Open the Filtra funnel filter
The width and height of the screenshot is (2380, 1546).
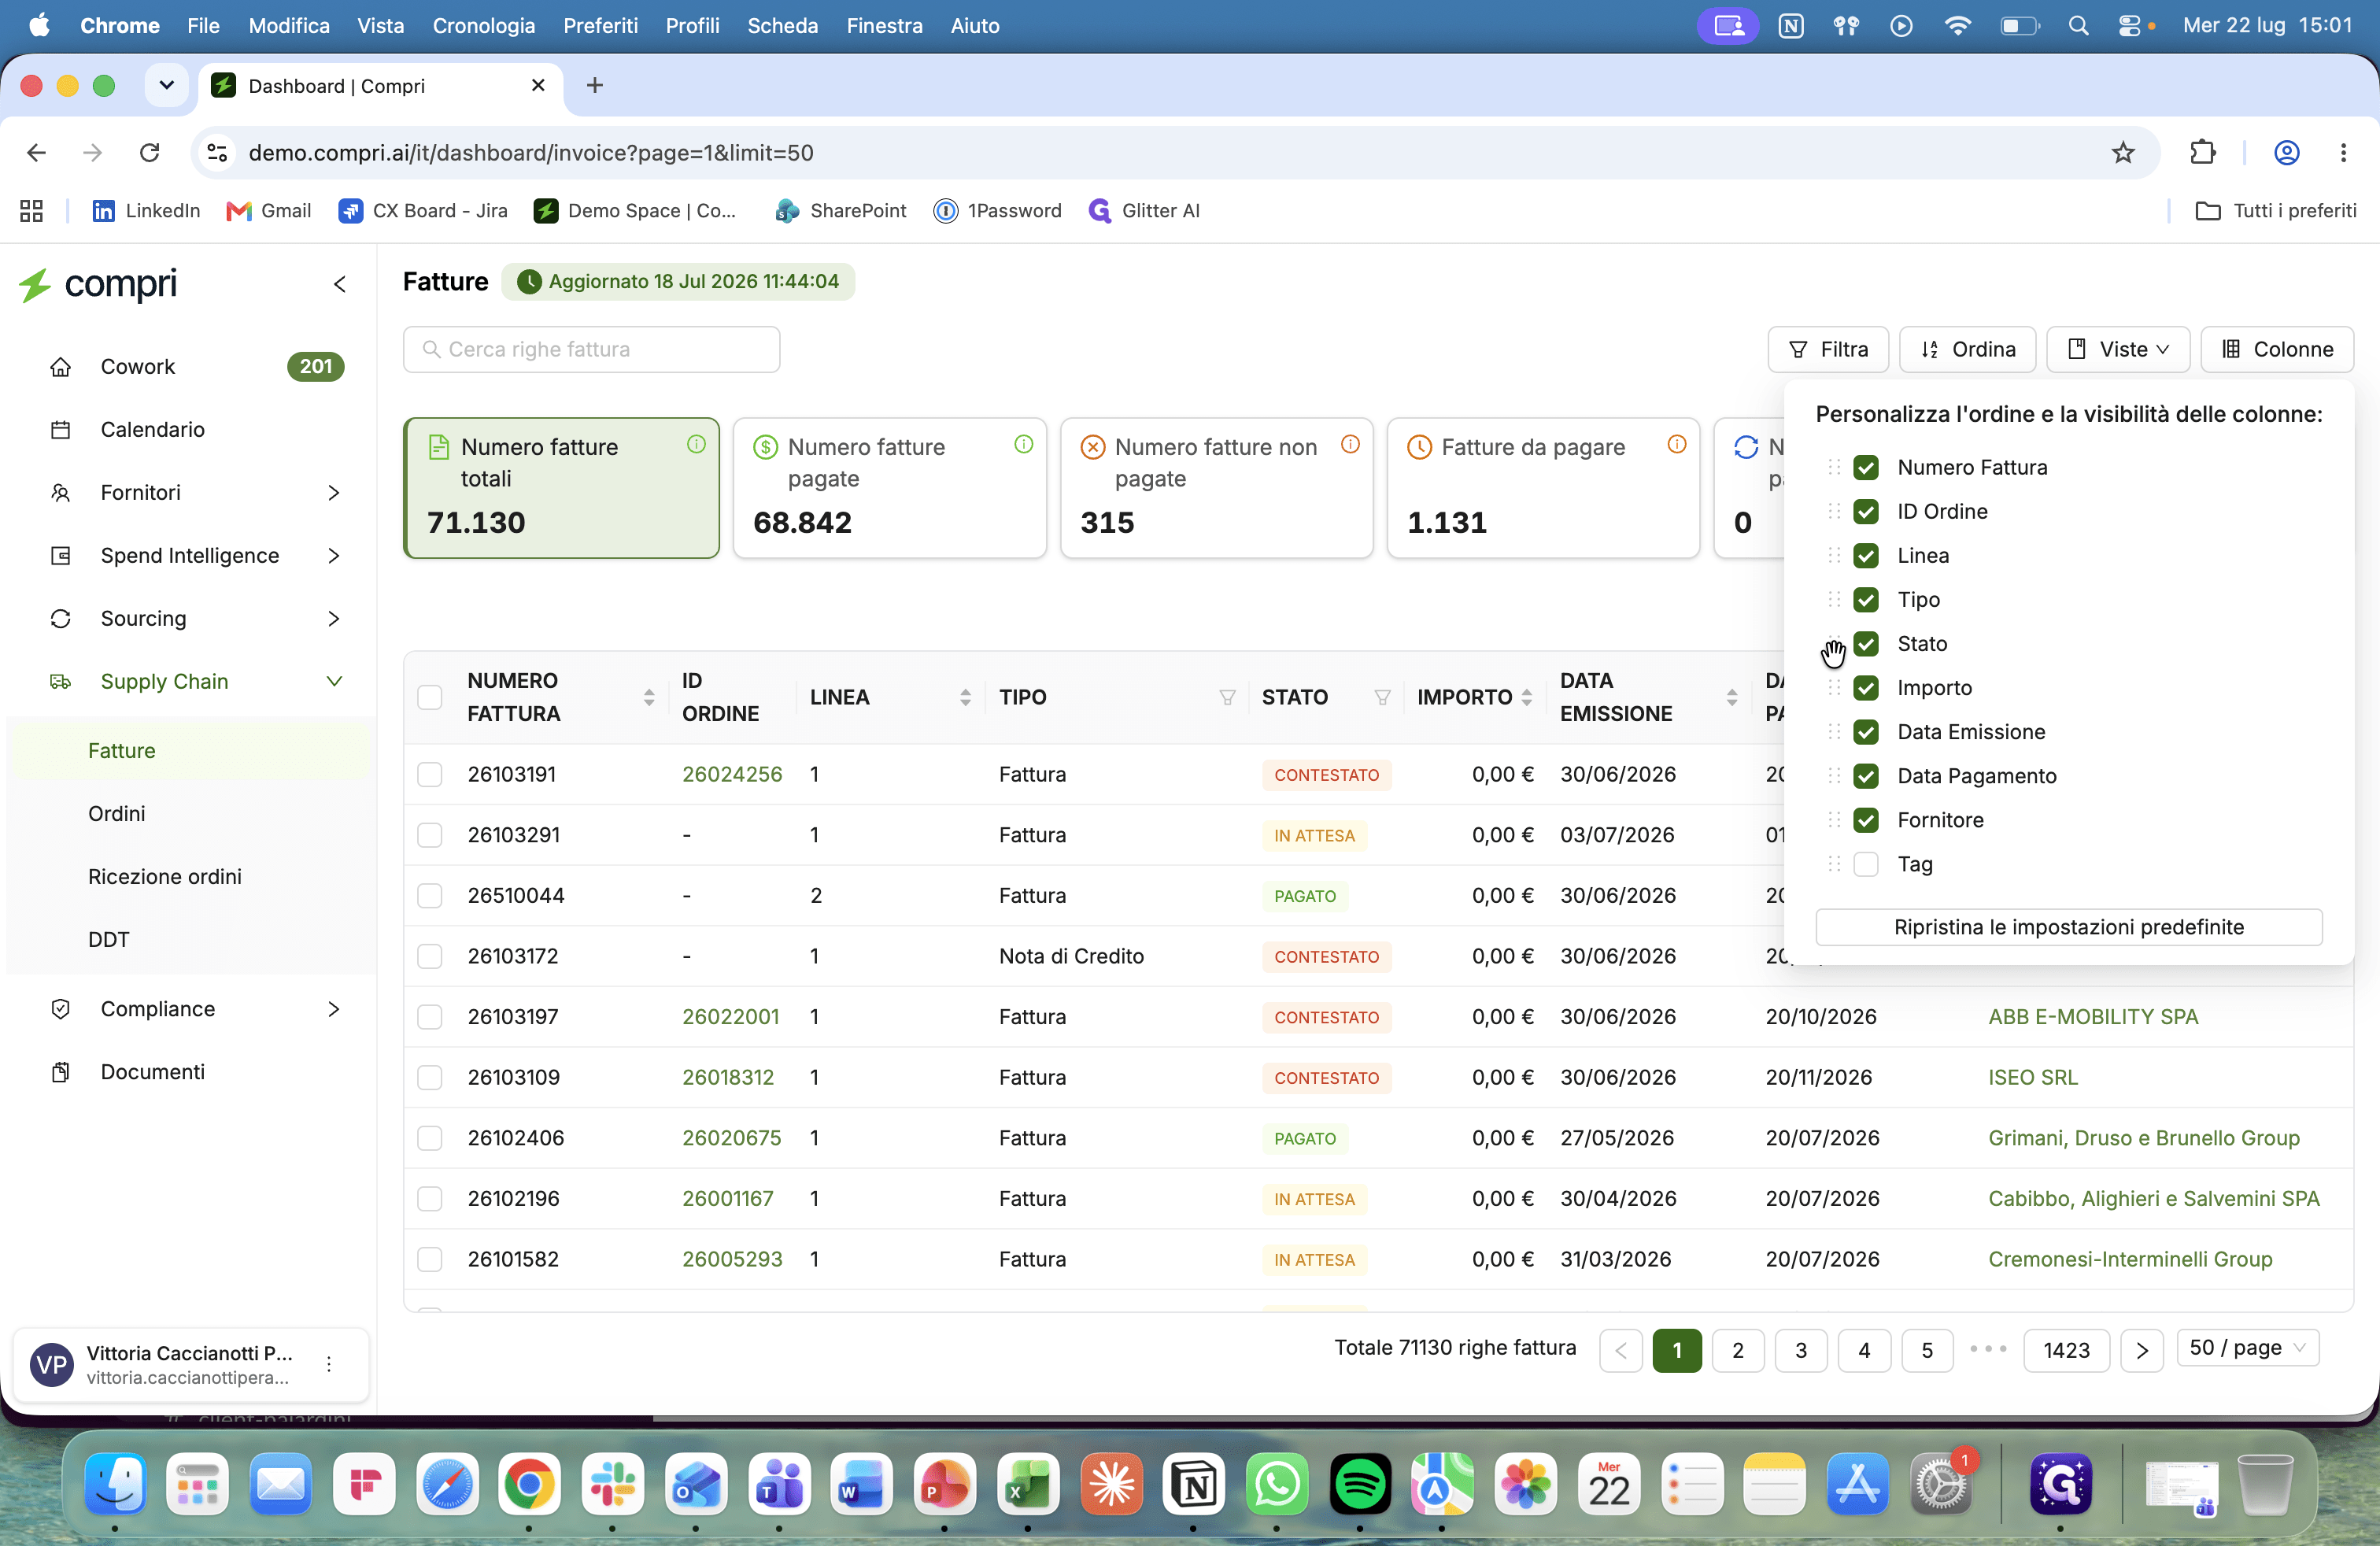click(x=1828, y=349)
